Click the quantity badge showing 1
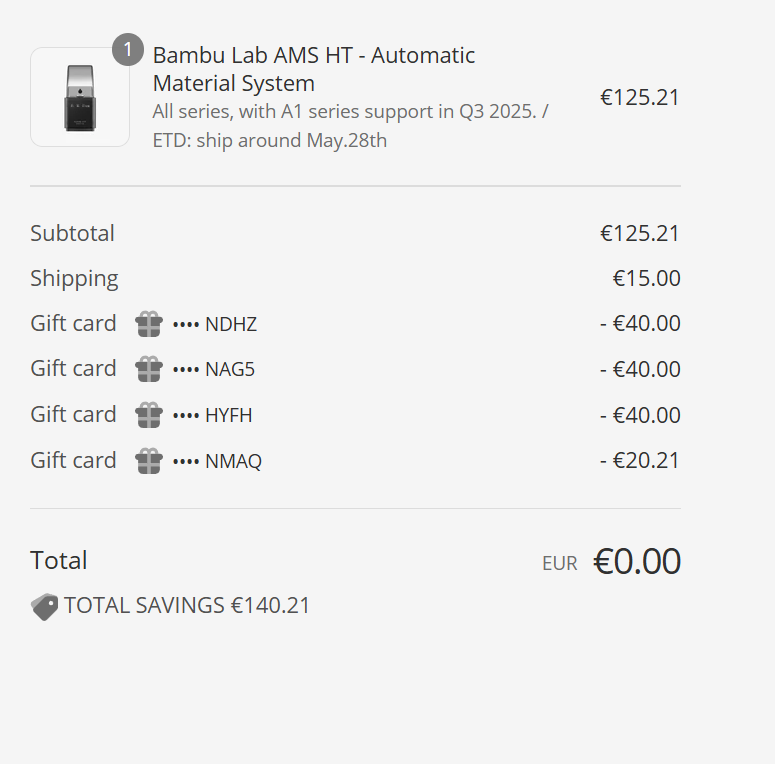Image resolution: width=775 pixels, height=764 pixels. (x=128, y=49)
